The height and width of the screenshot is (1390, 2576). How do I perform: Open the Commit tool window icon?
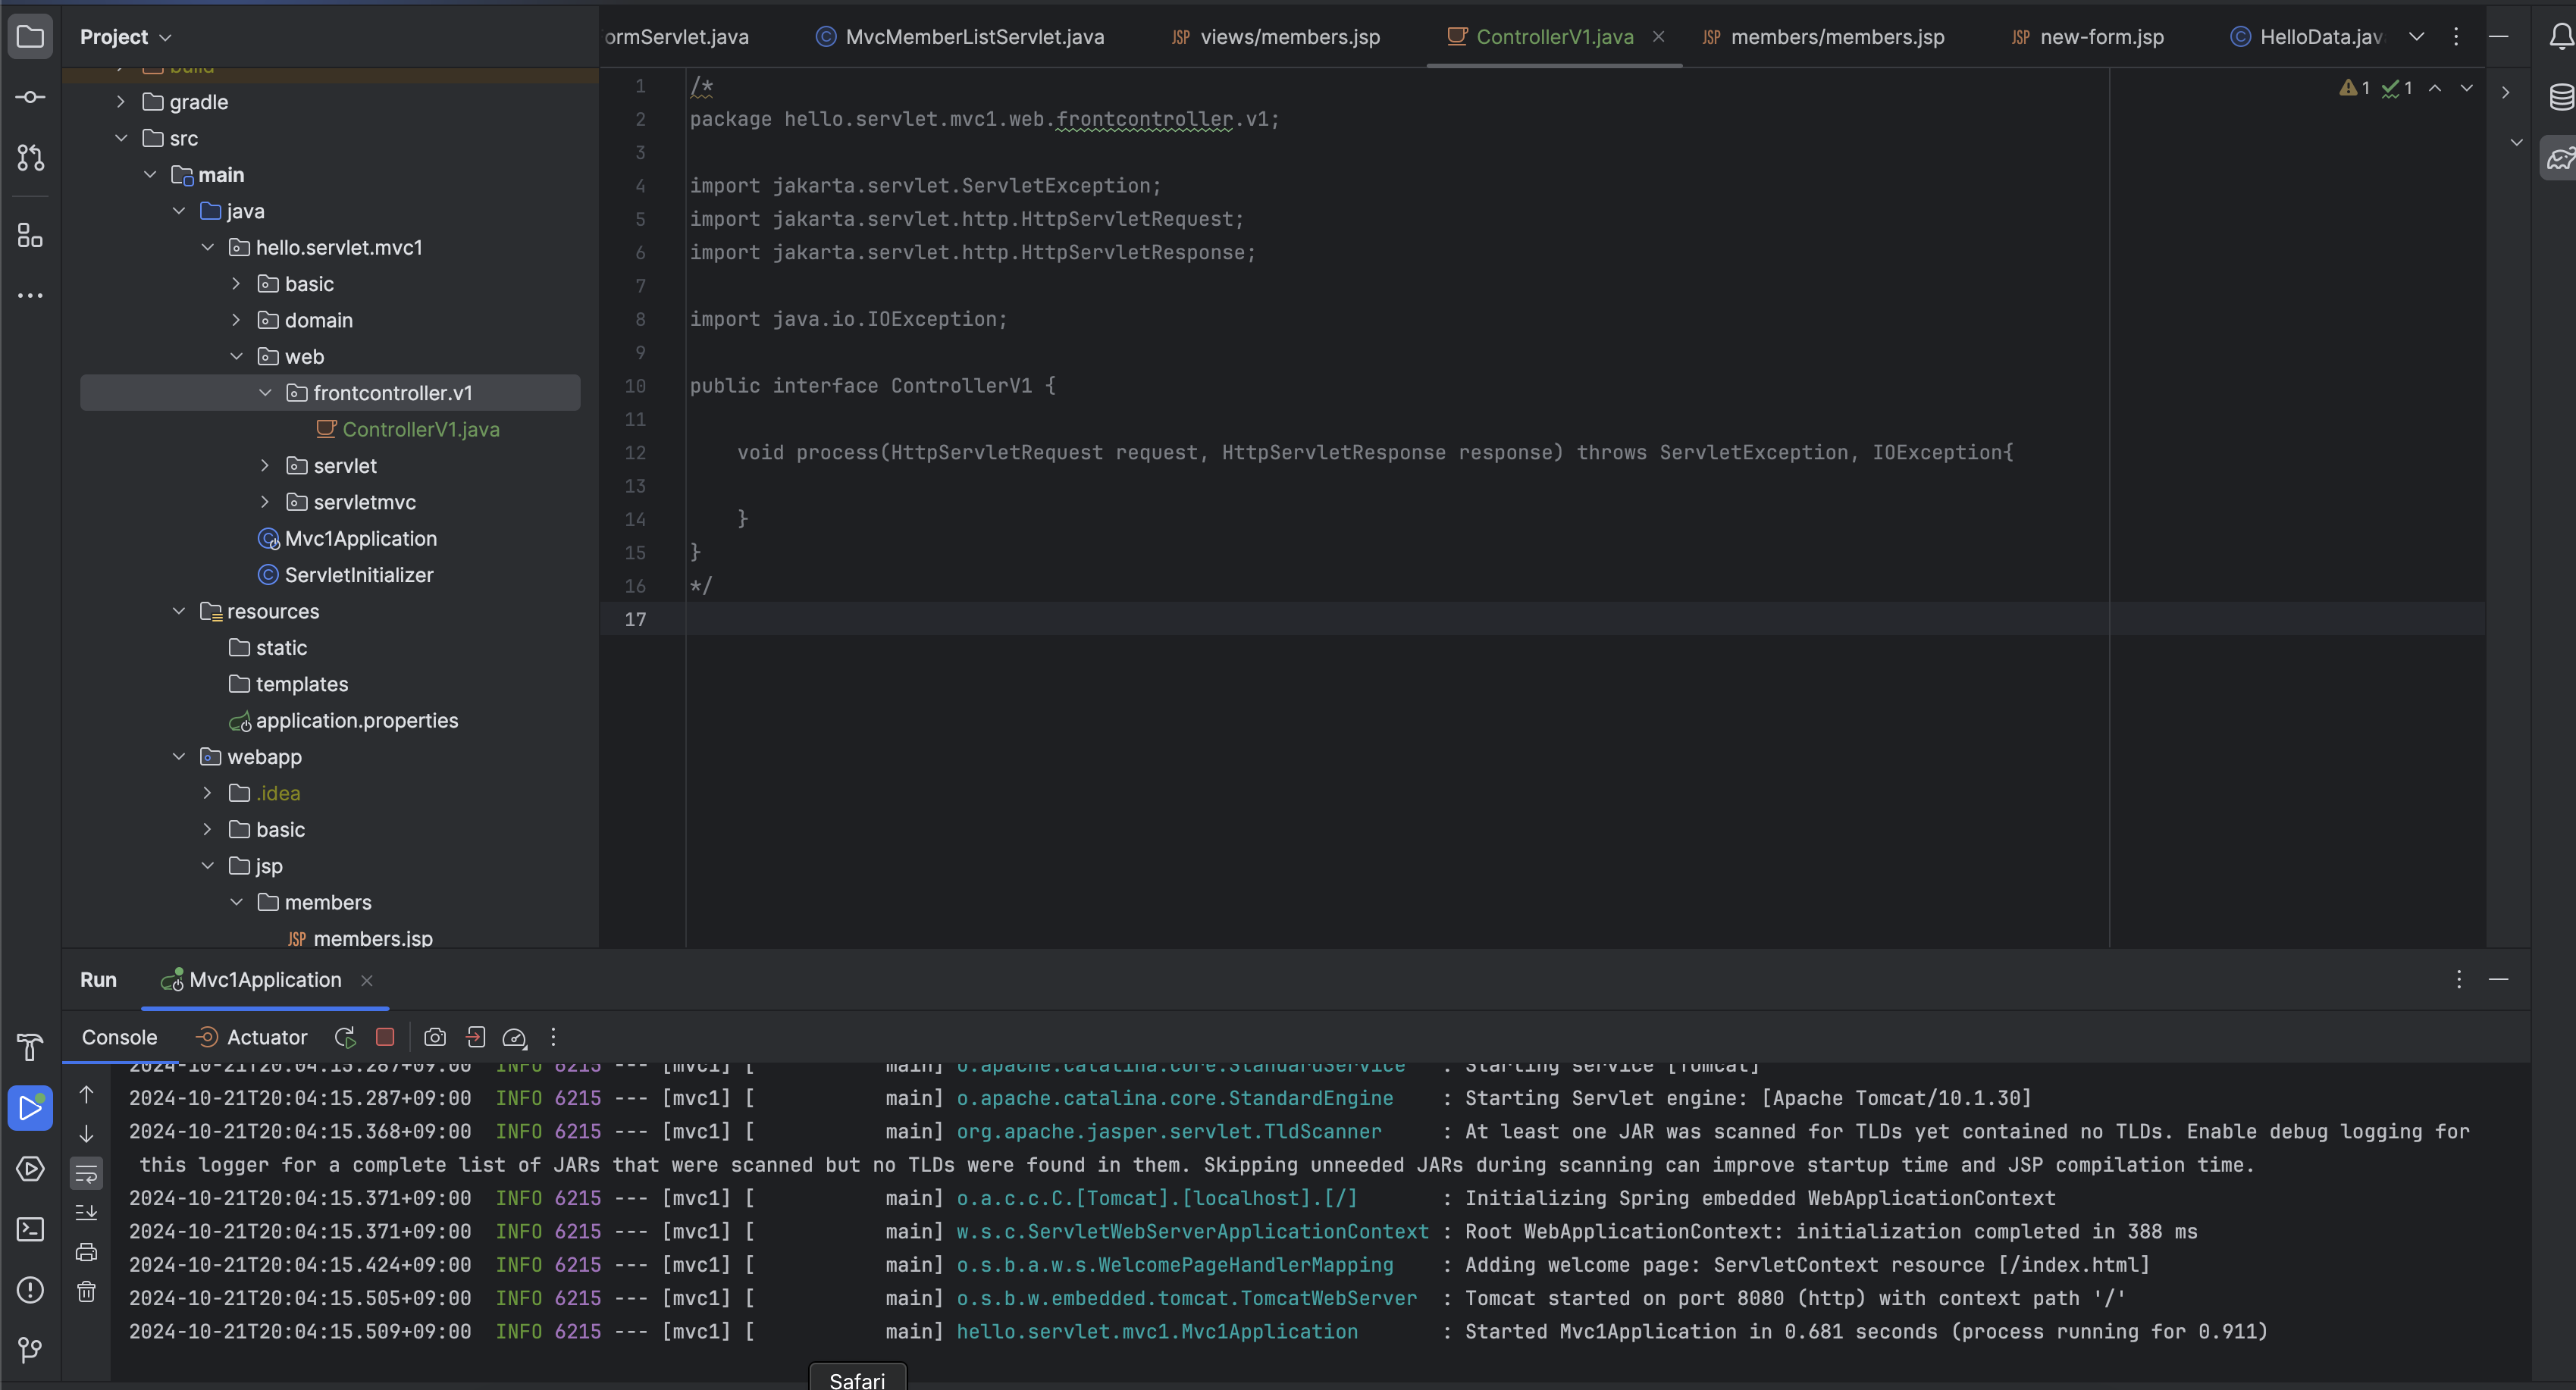[x=30, y=97]
